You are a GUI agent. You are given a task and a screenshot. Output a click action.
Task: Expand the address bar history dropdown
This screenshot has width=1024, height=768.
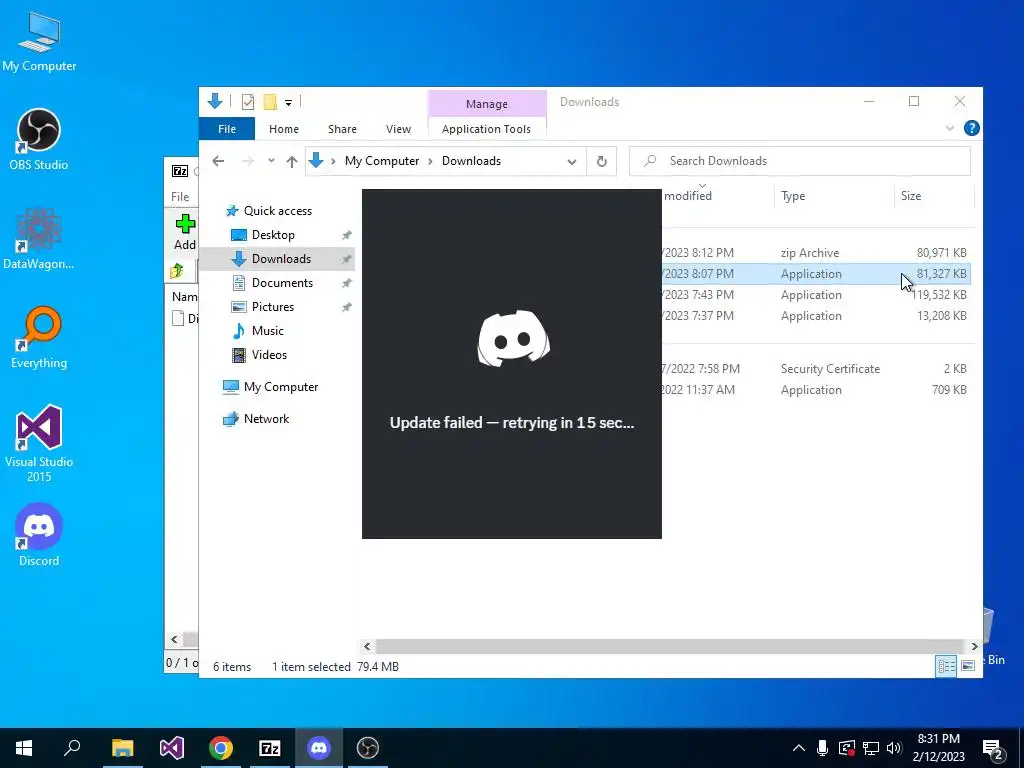click(571, 161)
